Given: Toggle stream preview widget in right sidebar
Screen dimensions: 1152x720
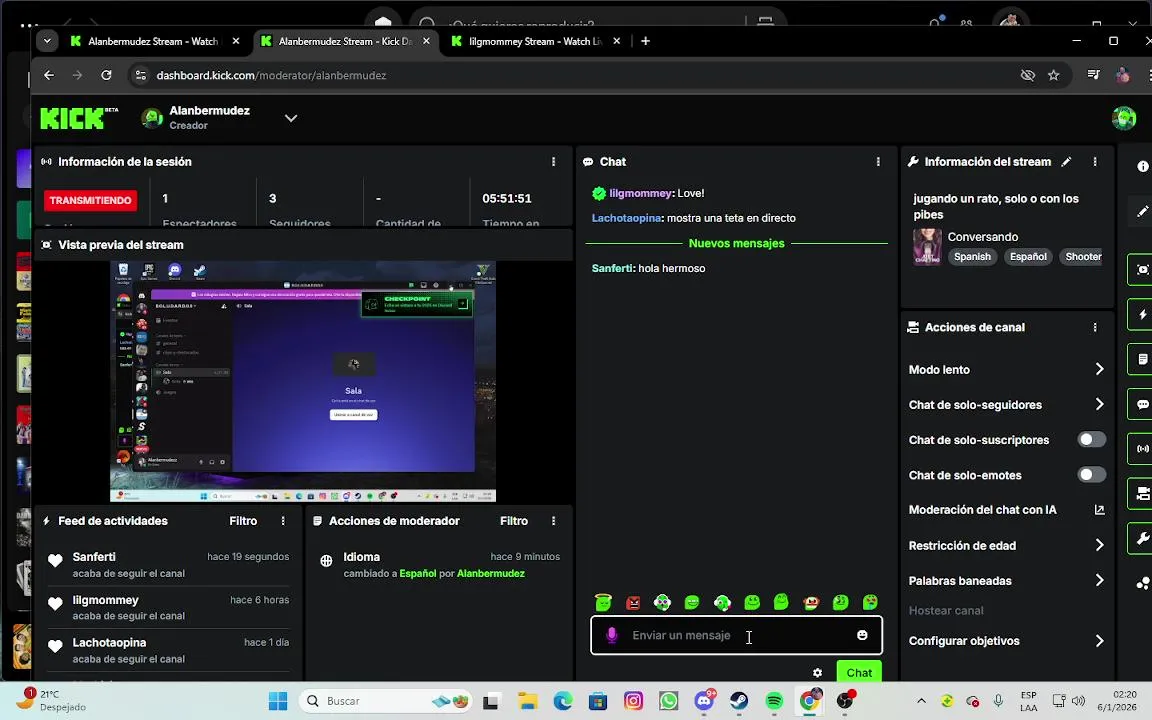Looking at the screenshot, I should [1142, 270].
